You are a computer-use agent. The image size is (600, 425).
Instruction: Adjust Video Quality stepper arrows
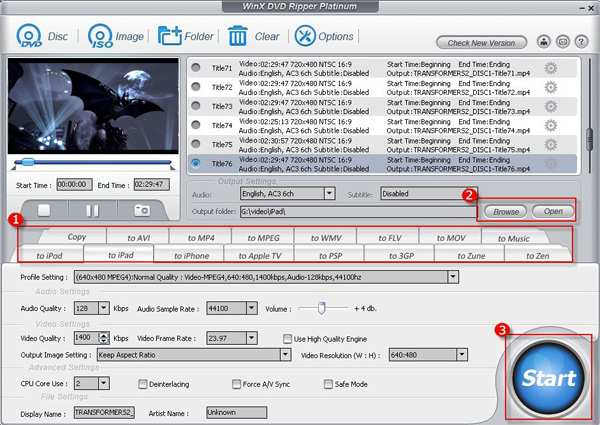pos(103,338)
